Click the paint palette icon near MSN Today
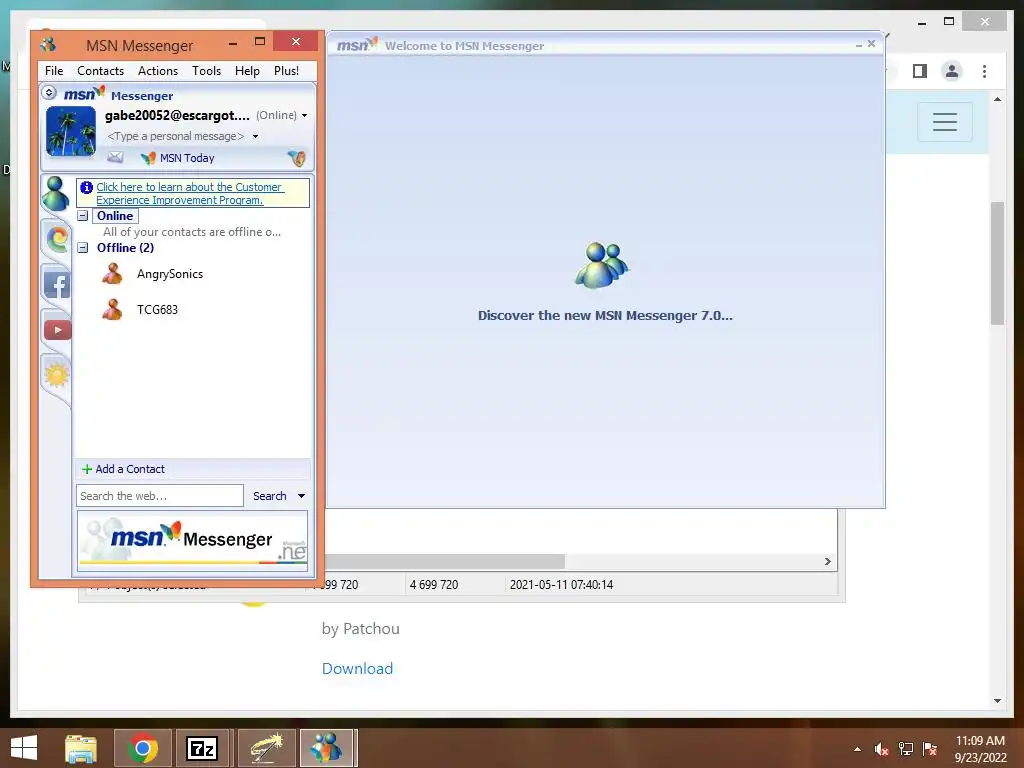Viewport: 1024px width, 768px height. (296, 157)
